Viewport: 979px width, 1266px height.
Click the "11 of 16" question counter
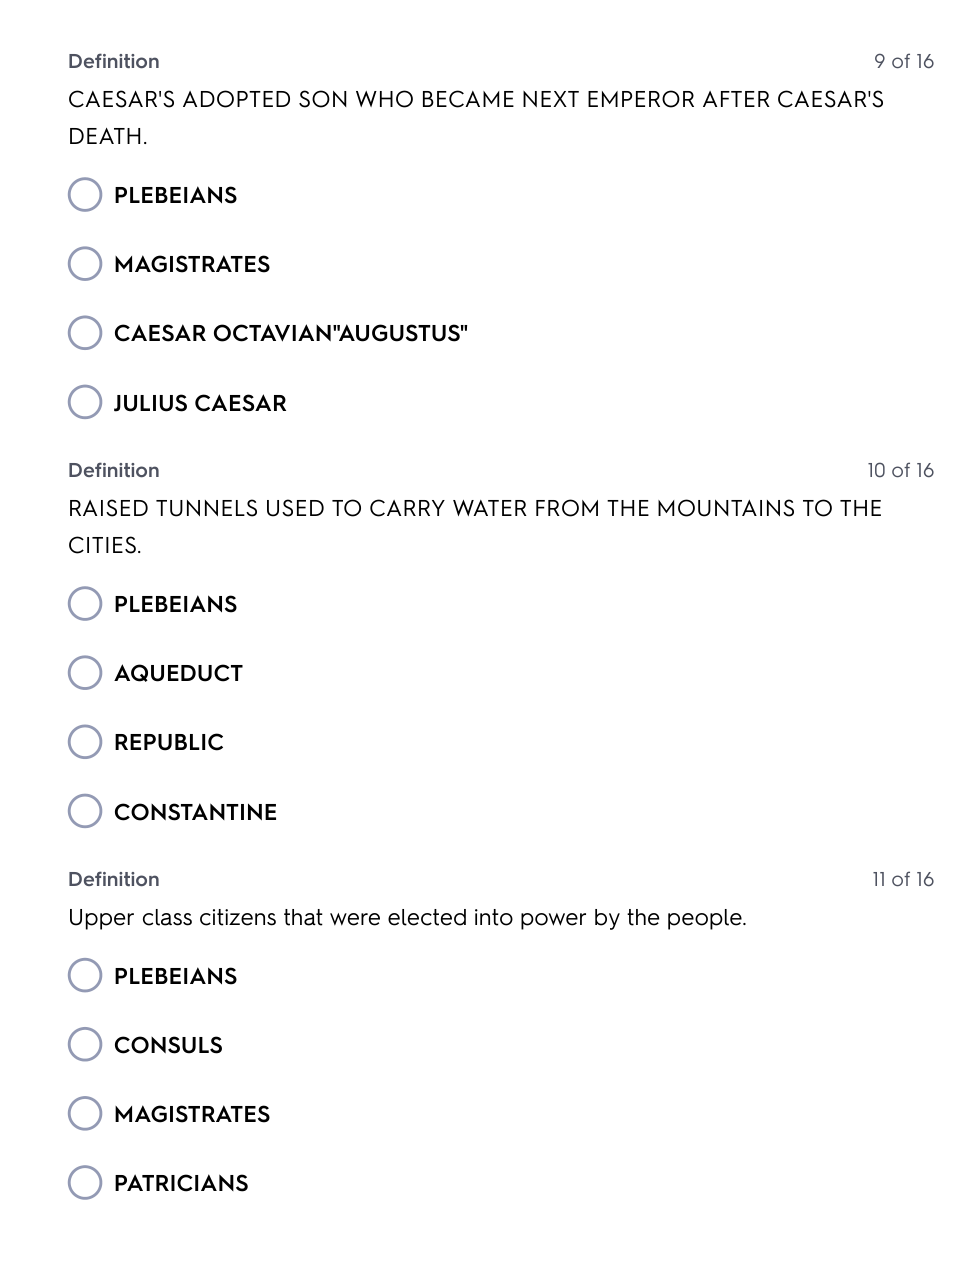pos(902,879)
